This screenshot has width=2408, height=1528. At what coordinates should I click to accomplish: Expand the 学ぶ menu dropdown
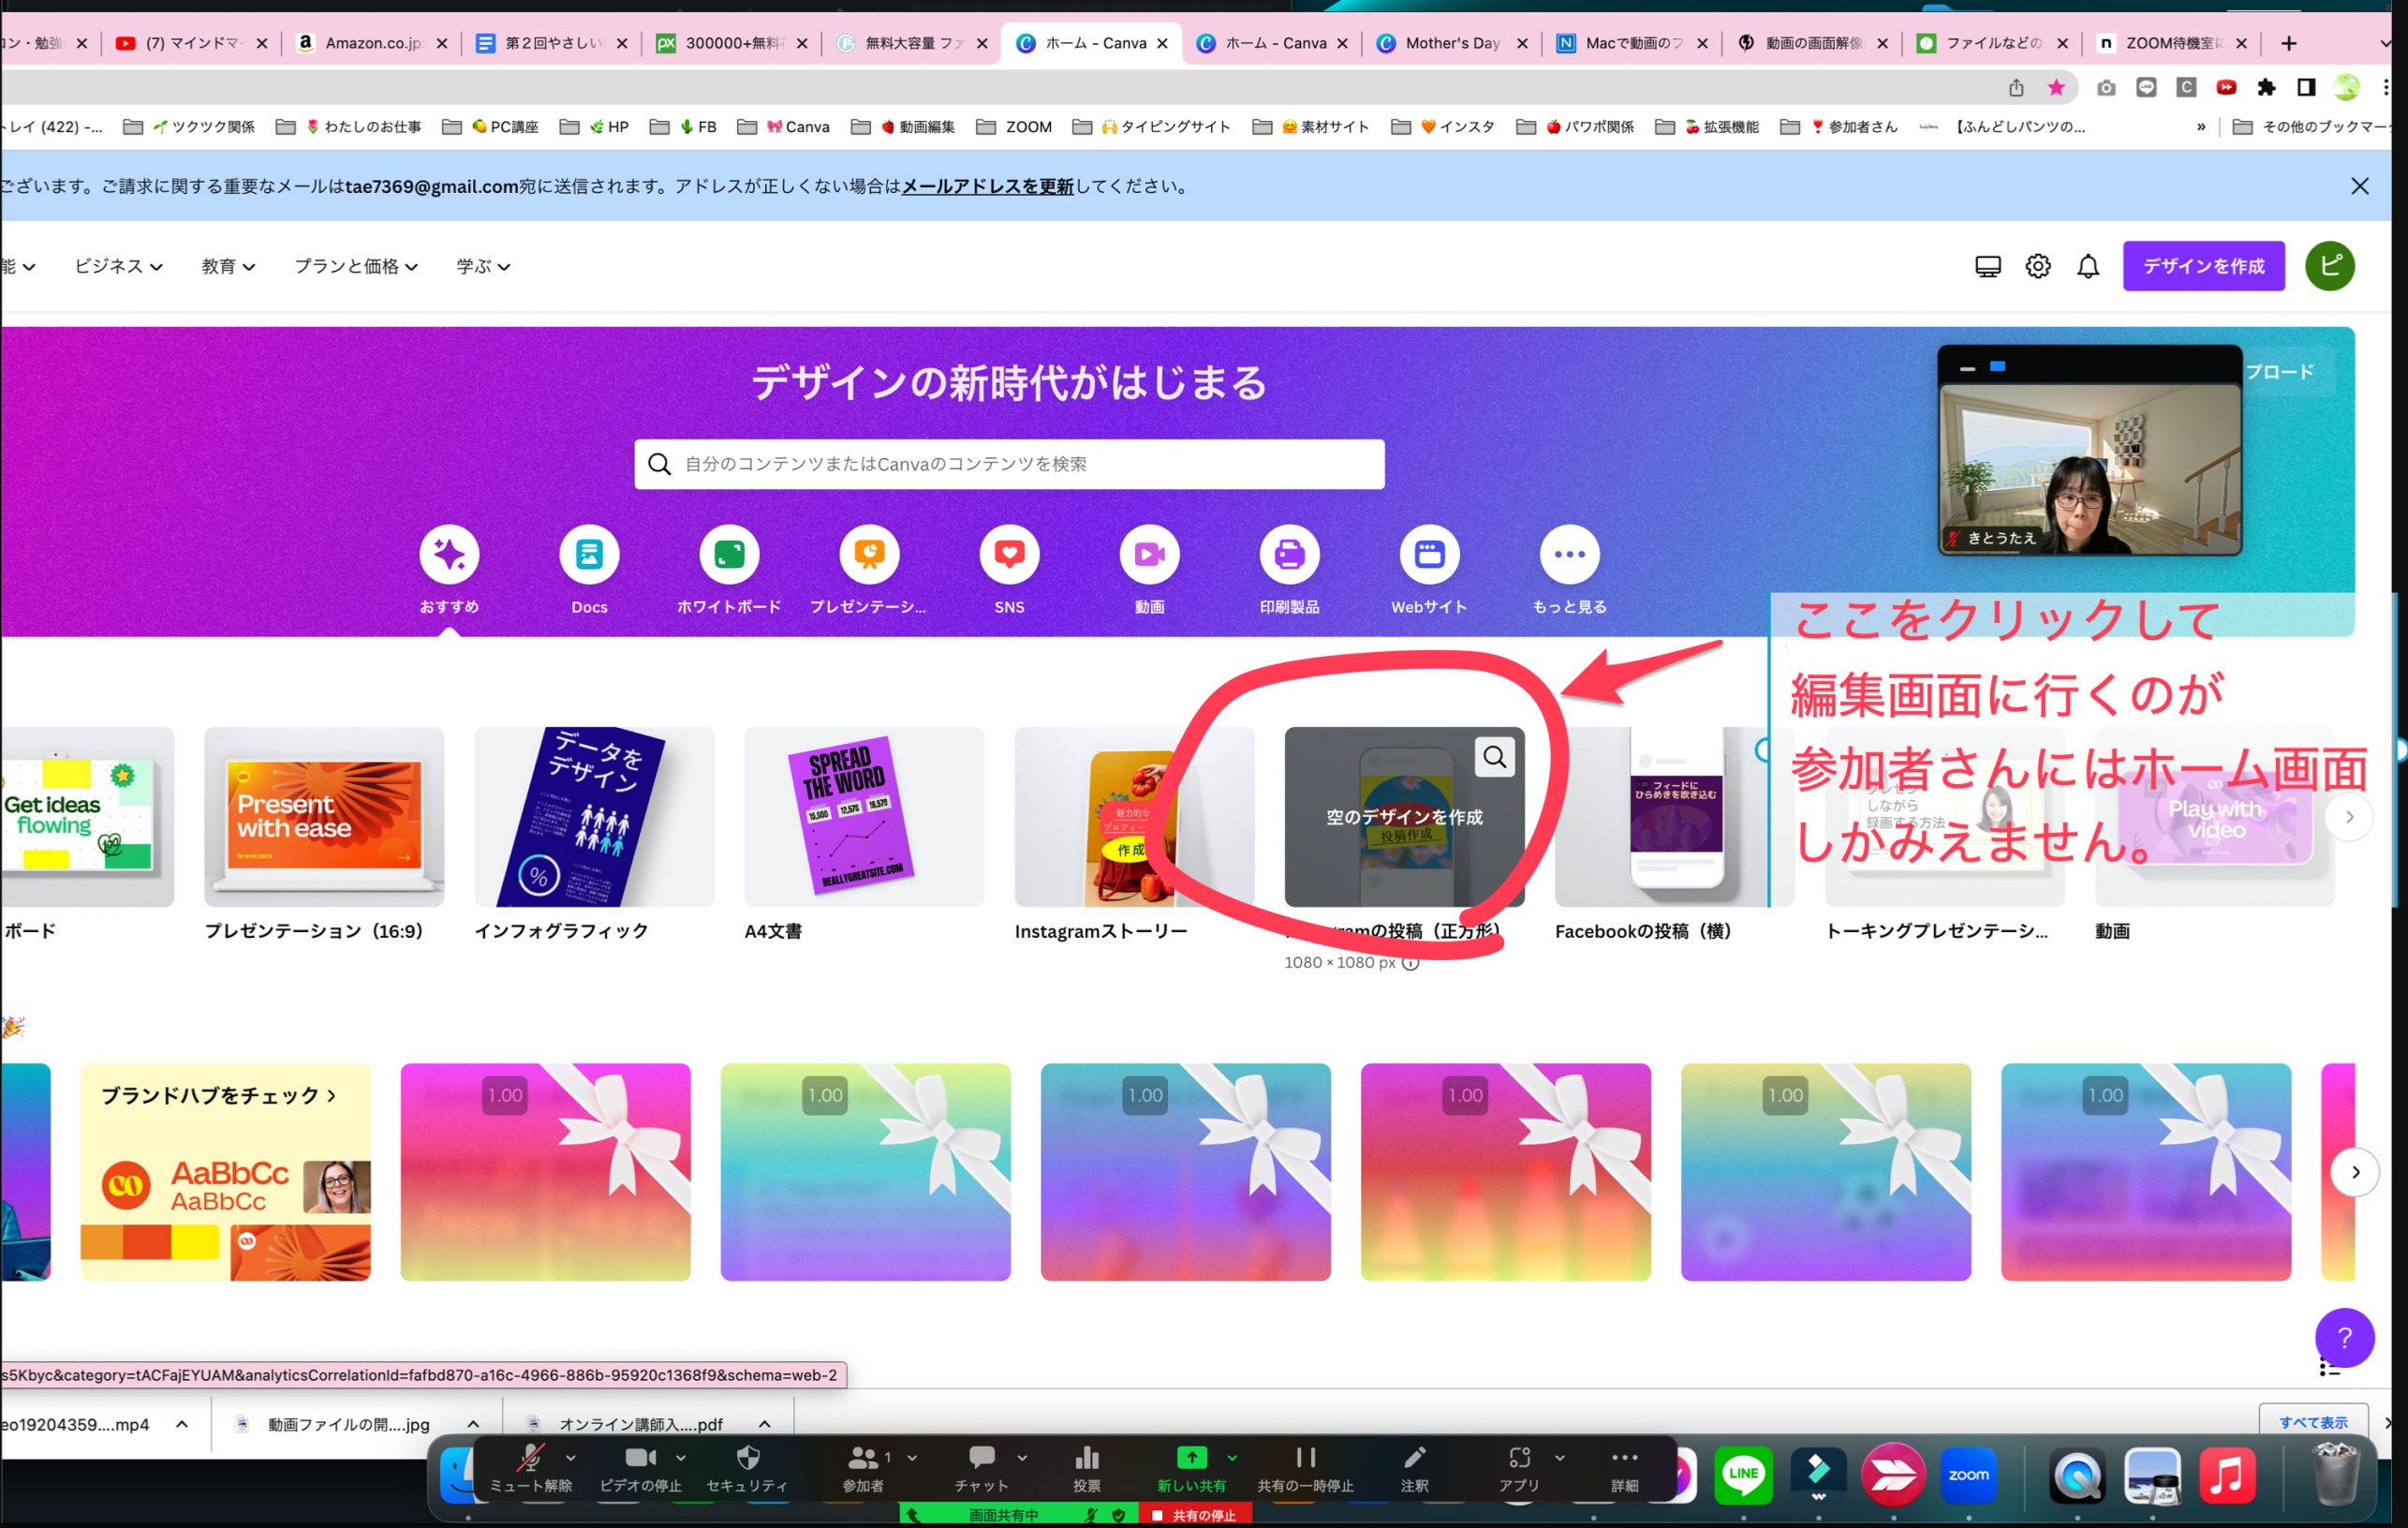click(483, 266)
